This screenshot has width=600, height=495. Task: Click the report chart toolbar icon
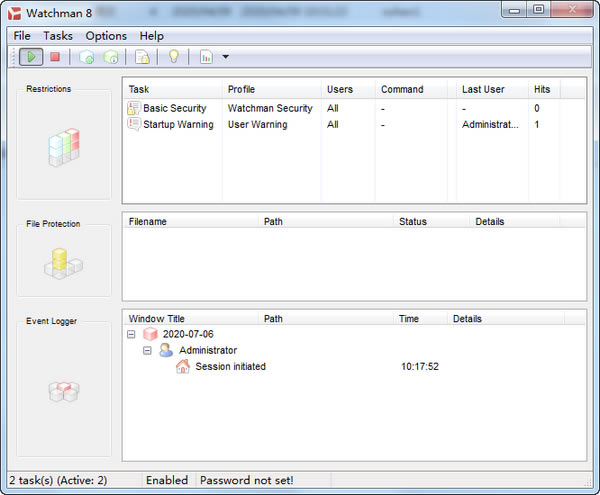(x=206, y=57)
